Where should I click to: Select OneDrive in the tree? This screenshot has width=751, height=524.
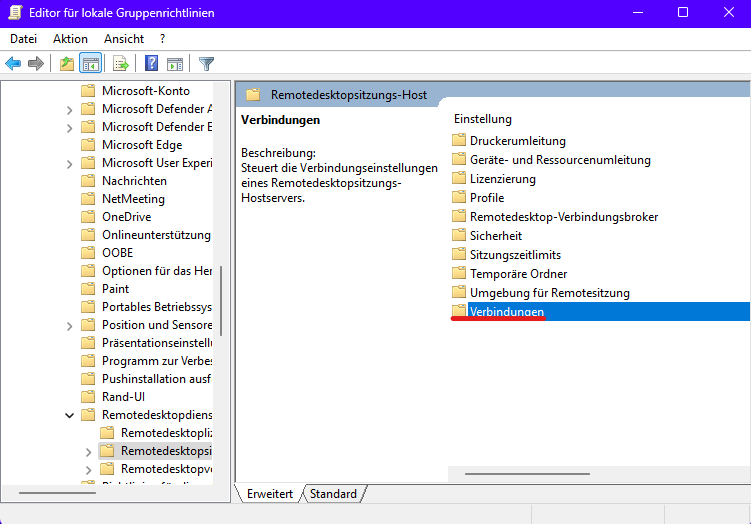[126, 217]
